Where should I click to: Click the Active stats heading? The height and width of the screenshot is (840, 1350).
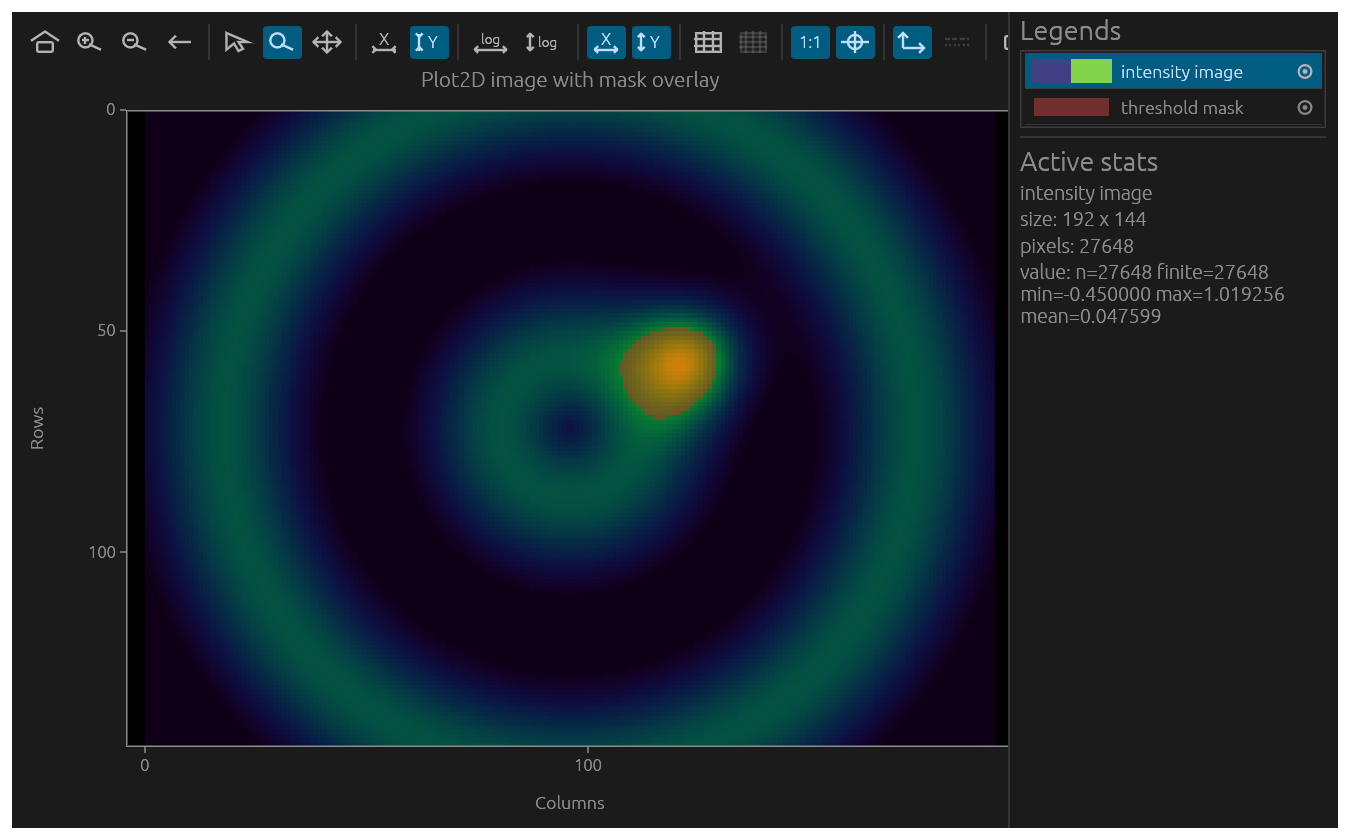(x=1089, y=162)
